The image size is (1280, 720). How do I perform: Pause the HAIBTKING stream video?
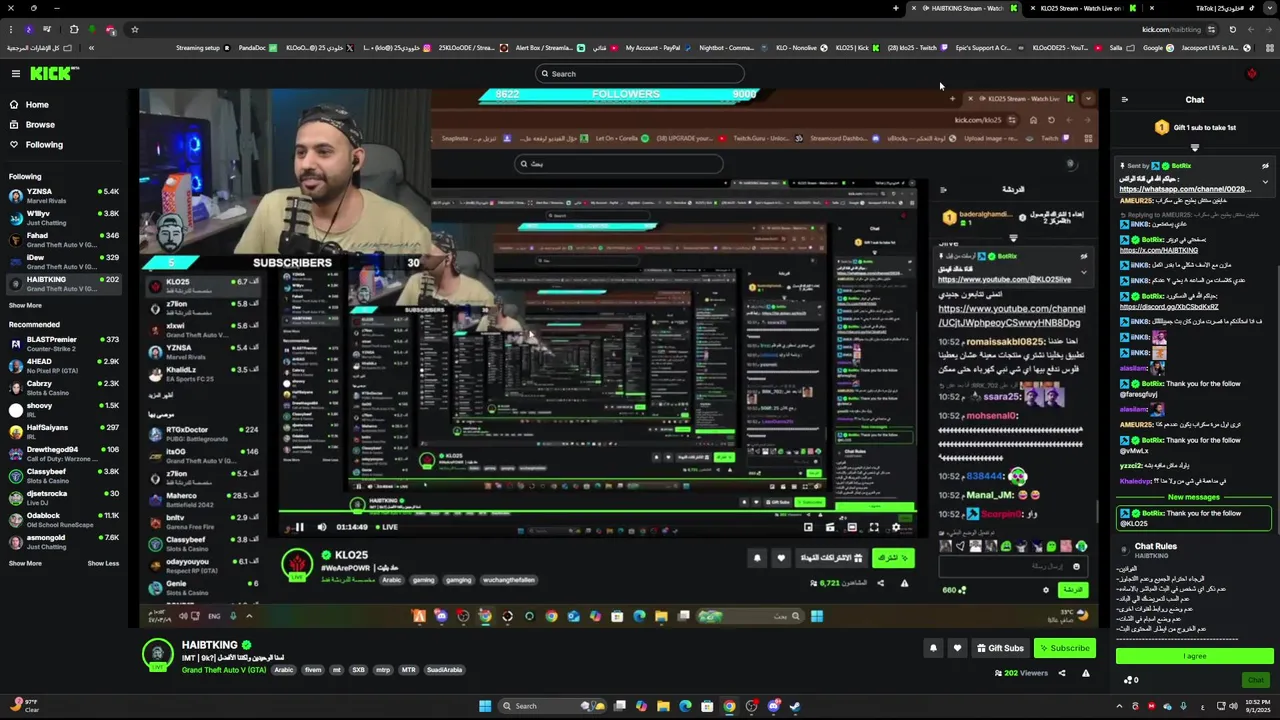pos(299,527)
